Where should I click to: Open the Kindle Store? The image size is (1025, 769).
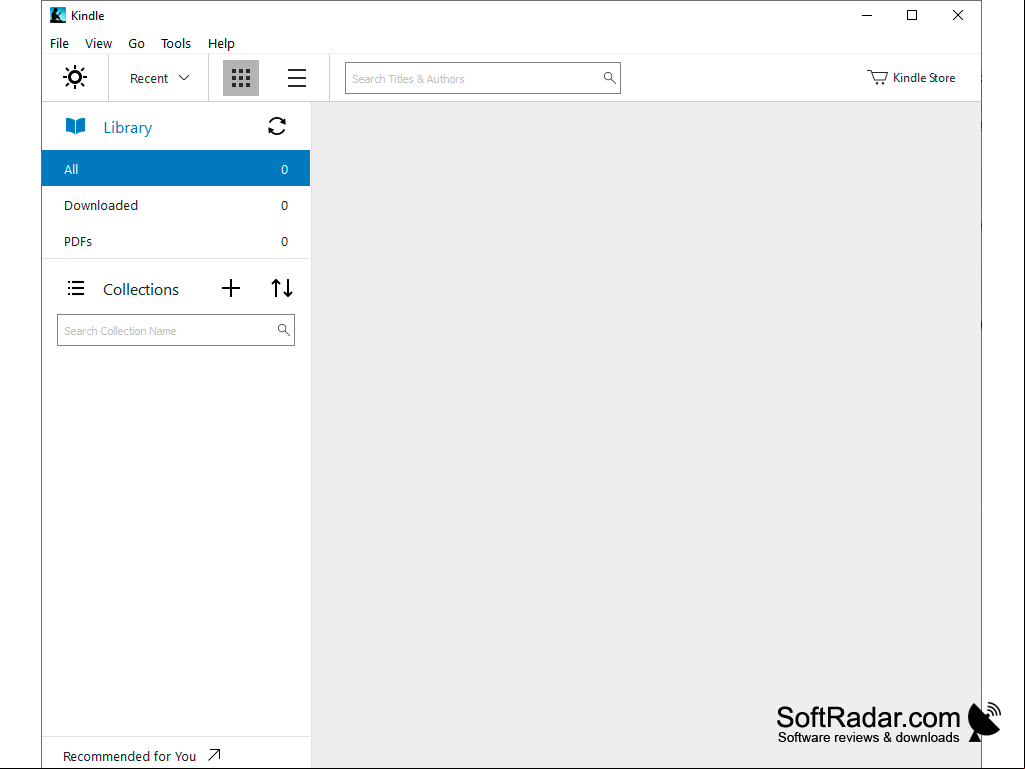(x=911, y=78)
